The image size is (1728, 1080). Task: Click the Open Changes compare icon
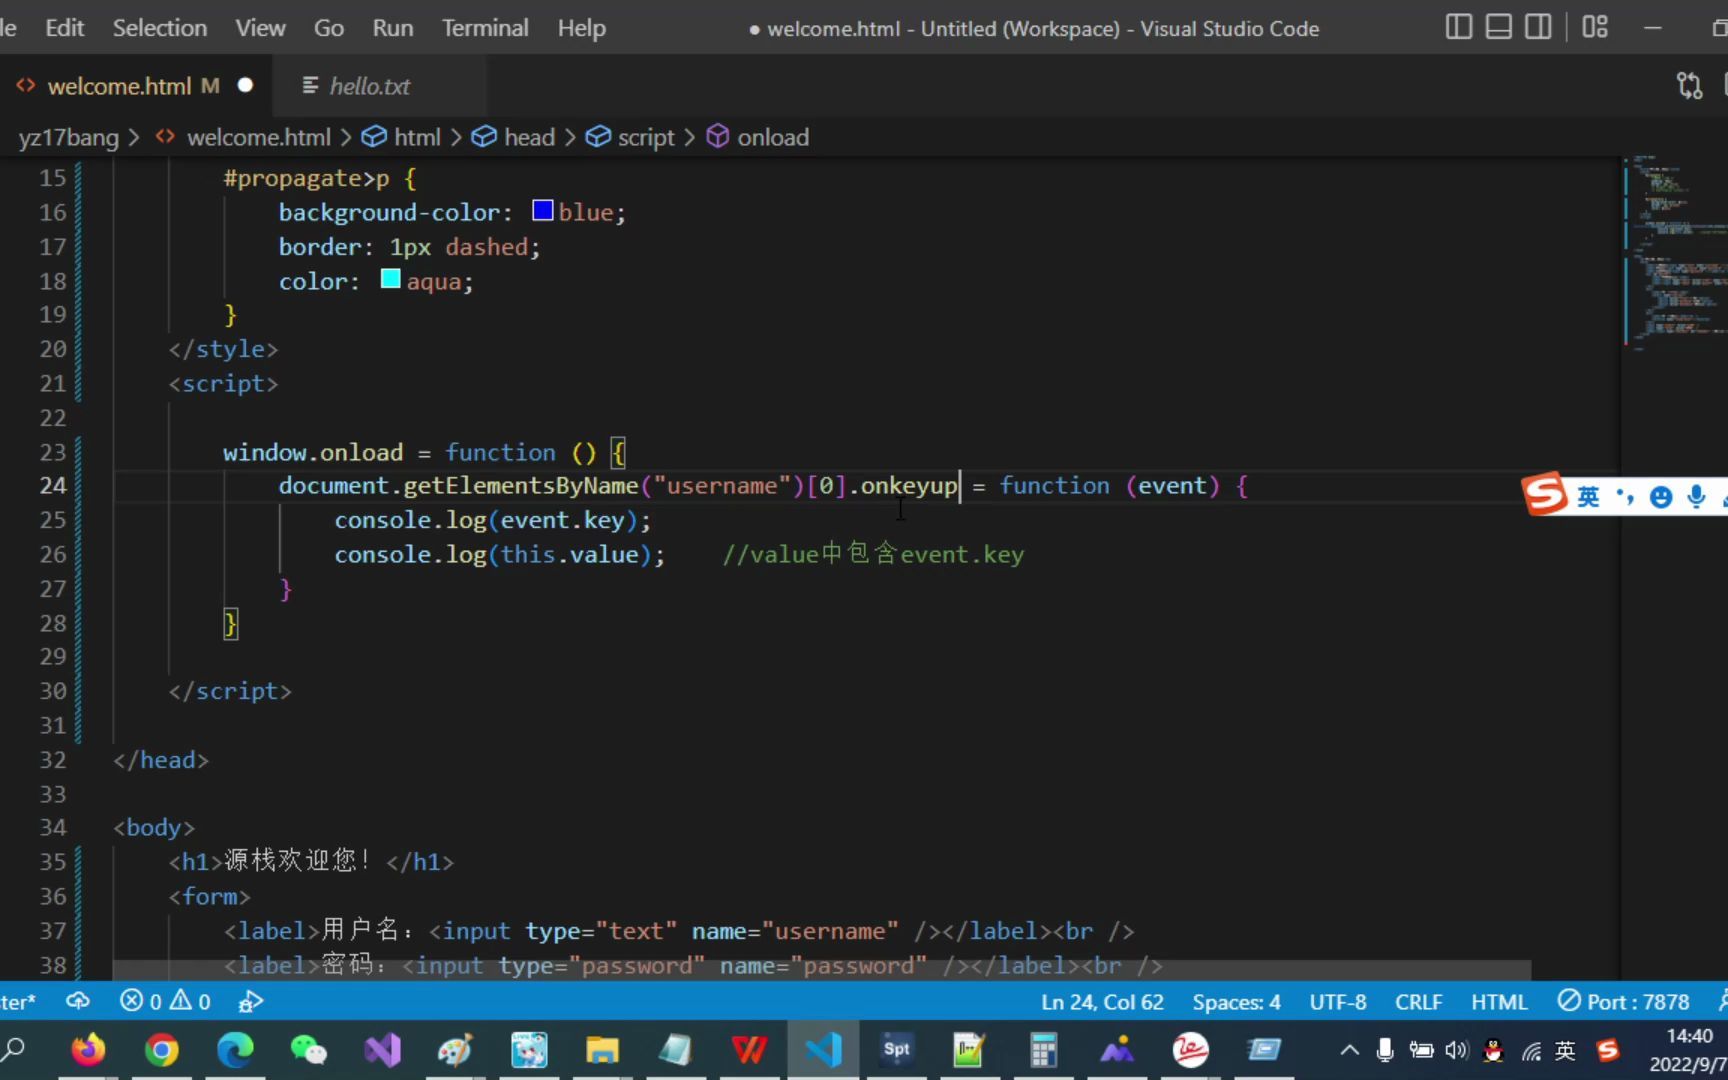coord(1689,86)
